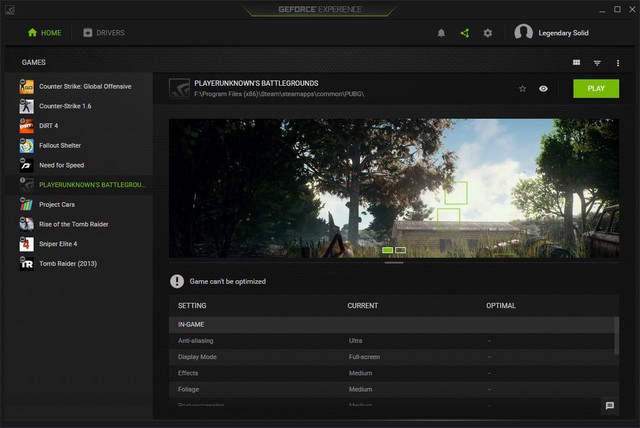Viewport: 640px width, 428px height.
Task: Click the game screenshot preview image
Action: tap(394, 188)
